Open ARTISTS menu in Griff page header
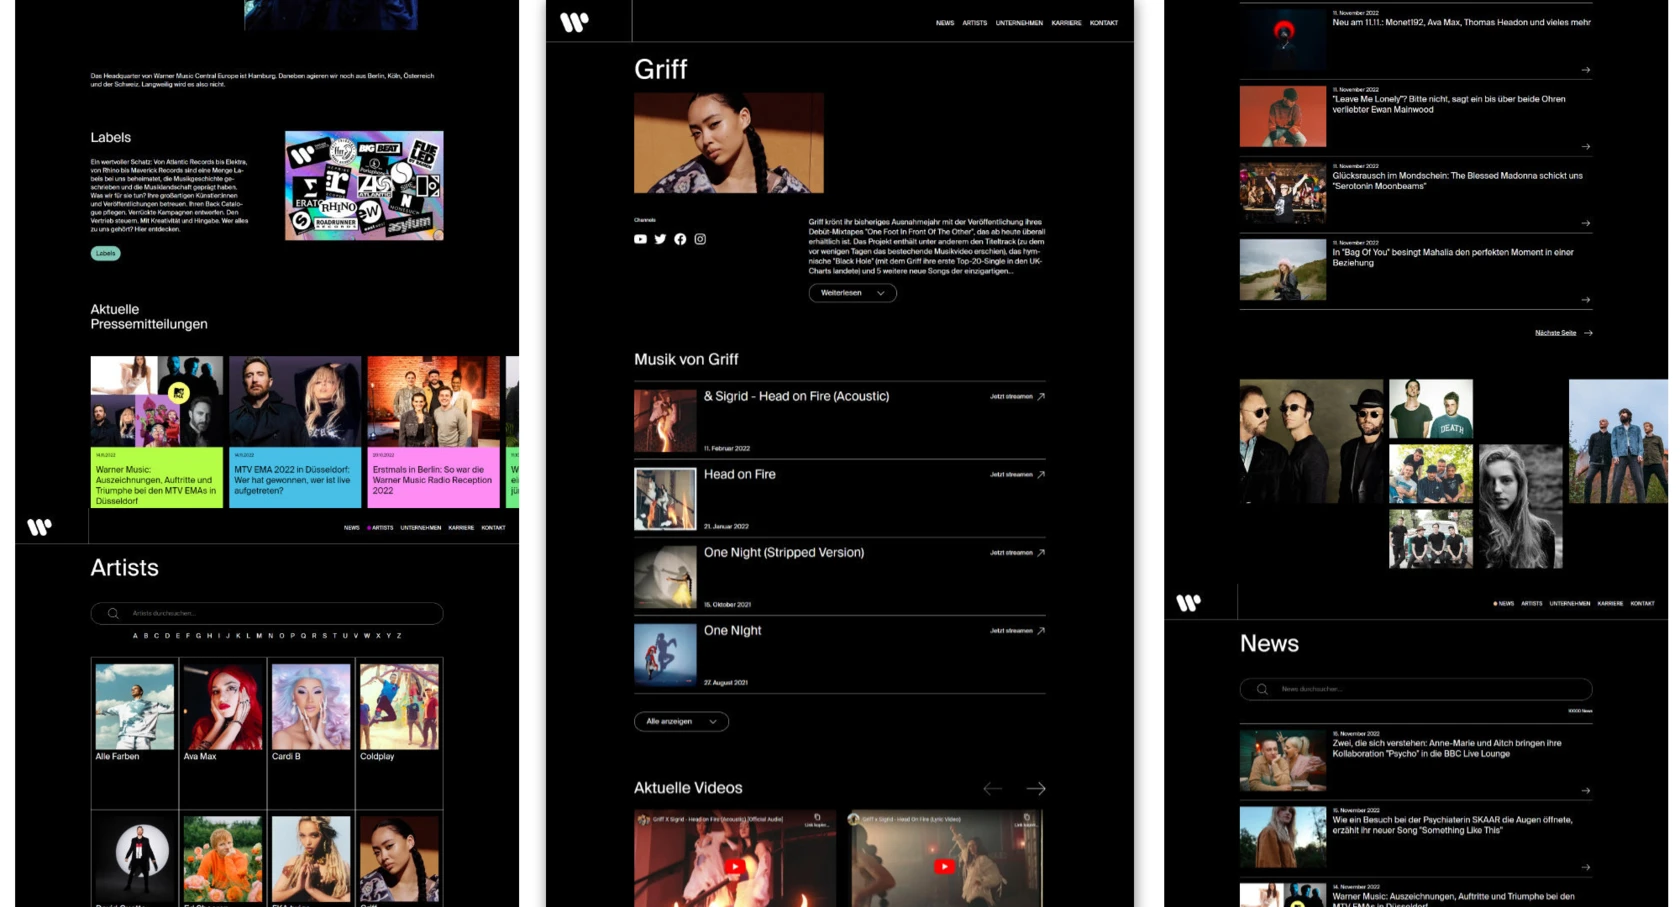 [975, 23]
